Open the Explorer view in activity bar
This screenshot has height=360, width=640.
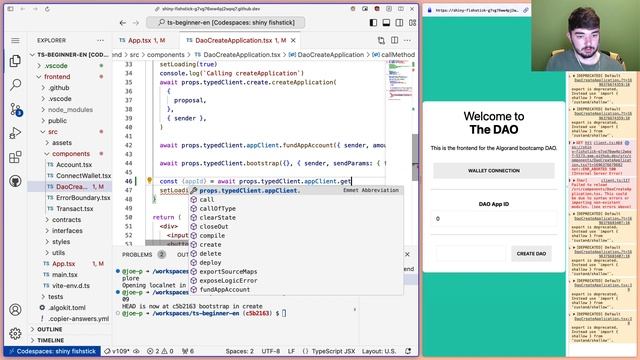[x=15, y=61]
